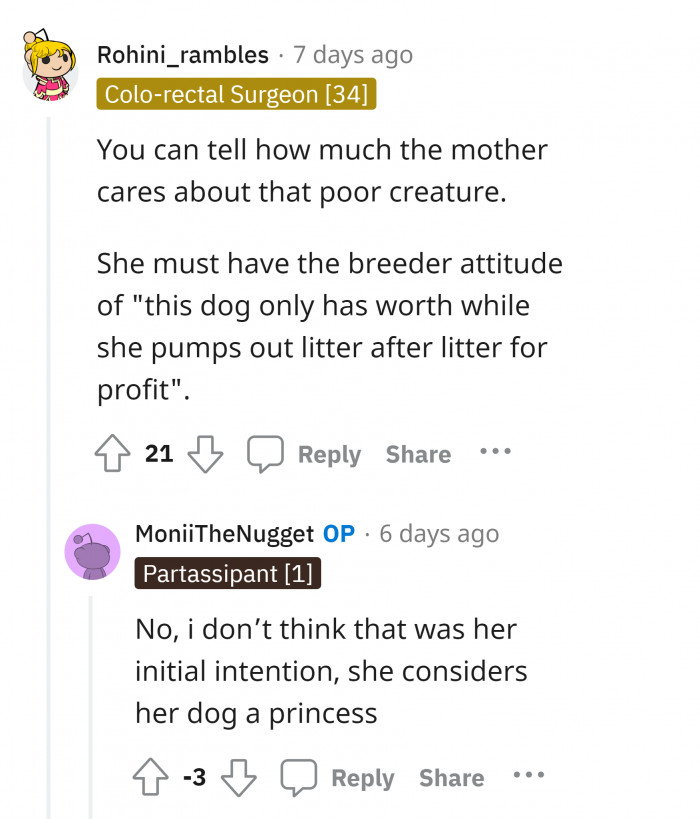Open MoniiTheNugget user profile
This screenshot has width=700, height=819.
tap(224, 533)
